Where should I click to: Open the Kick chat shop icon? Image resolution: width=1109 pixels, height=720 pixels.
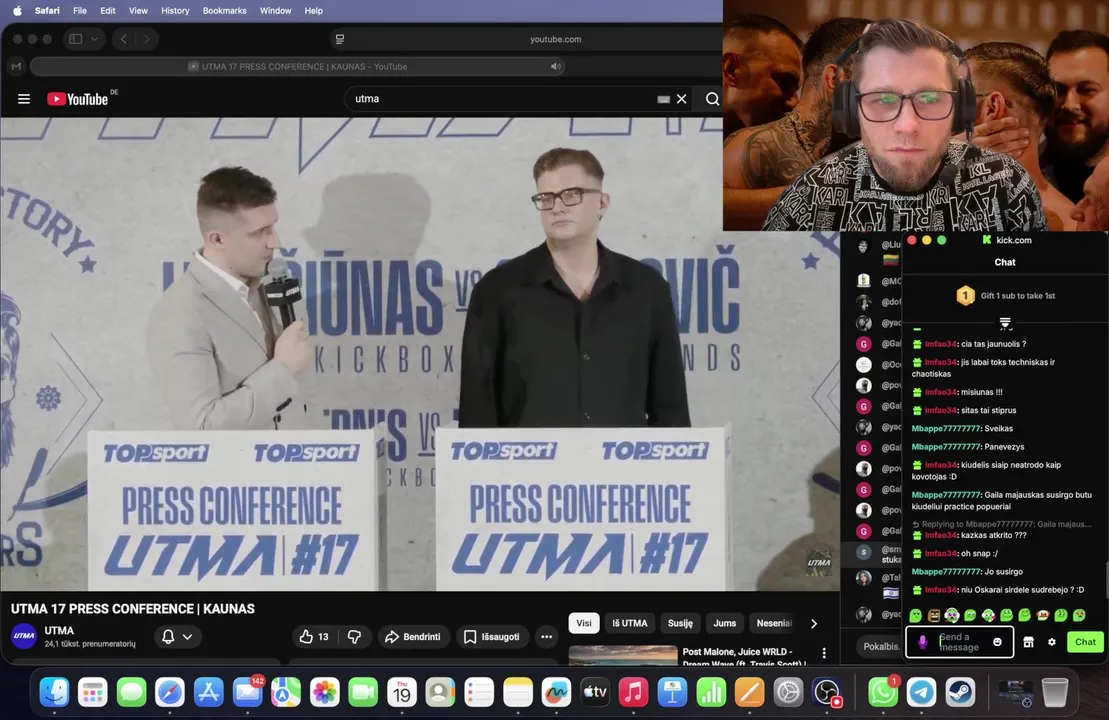click(x=1028, y=642)
